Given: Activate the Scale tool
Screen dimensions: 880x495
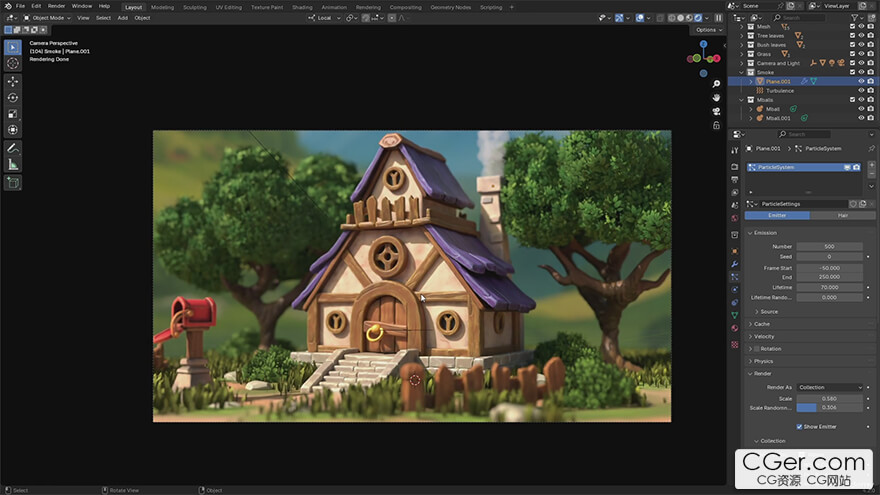Looking at the screenshot, I should coord(13,113).
